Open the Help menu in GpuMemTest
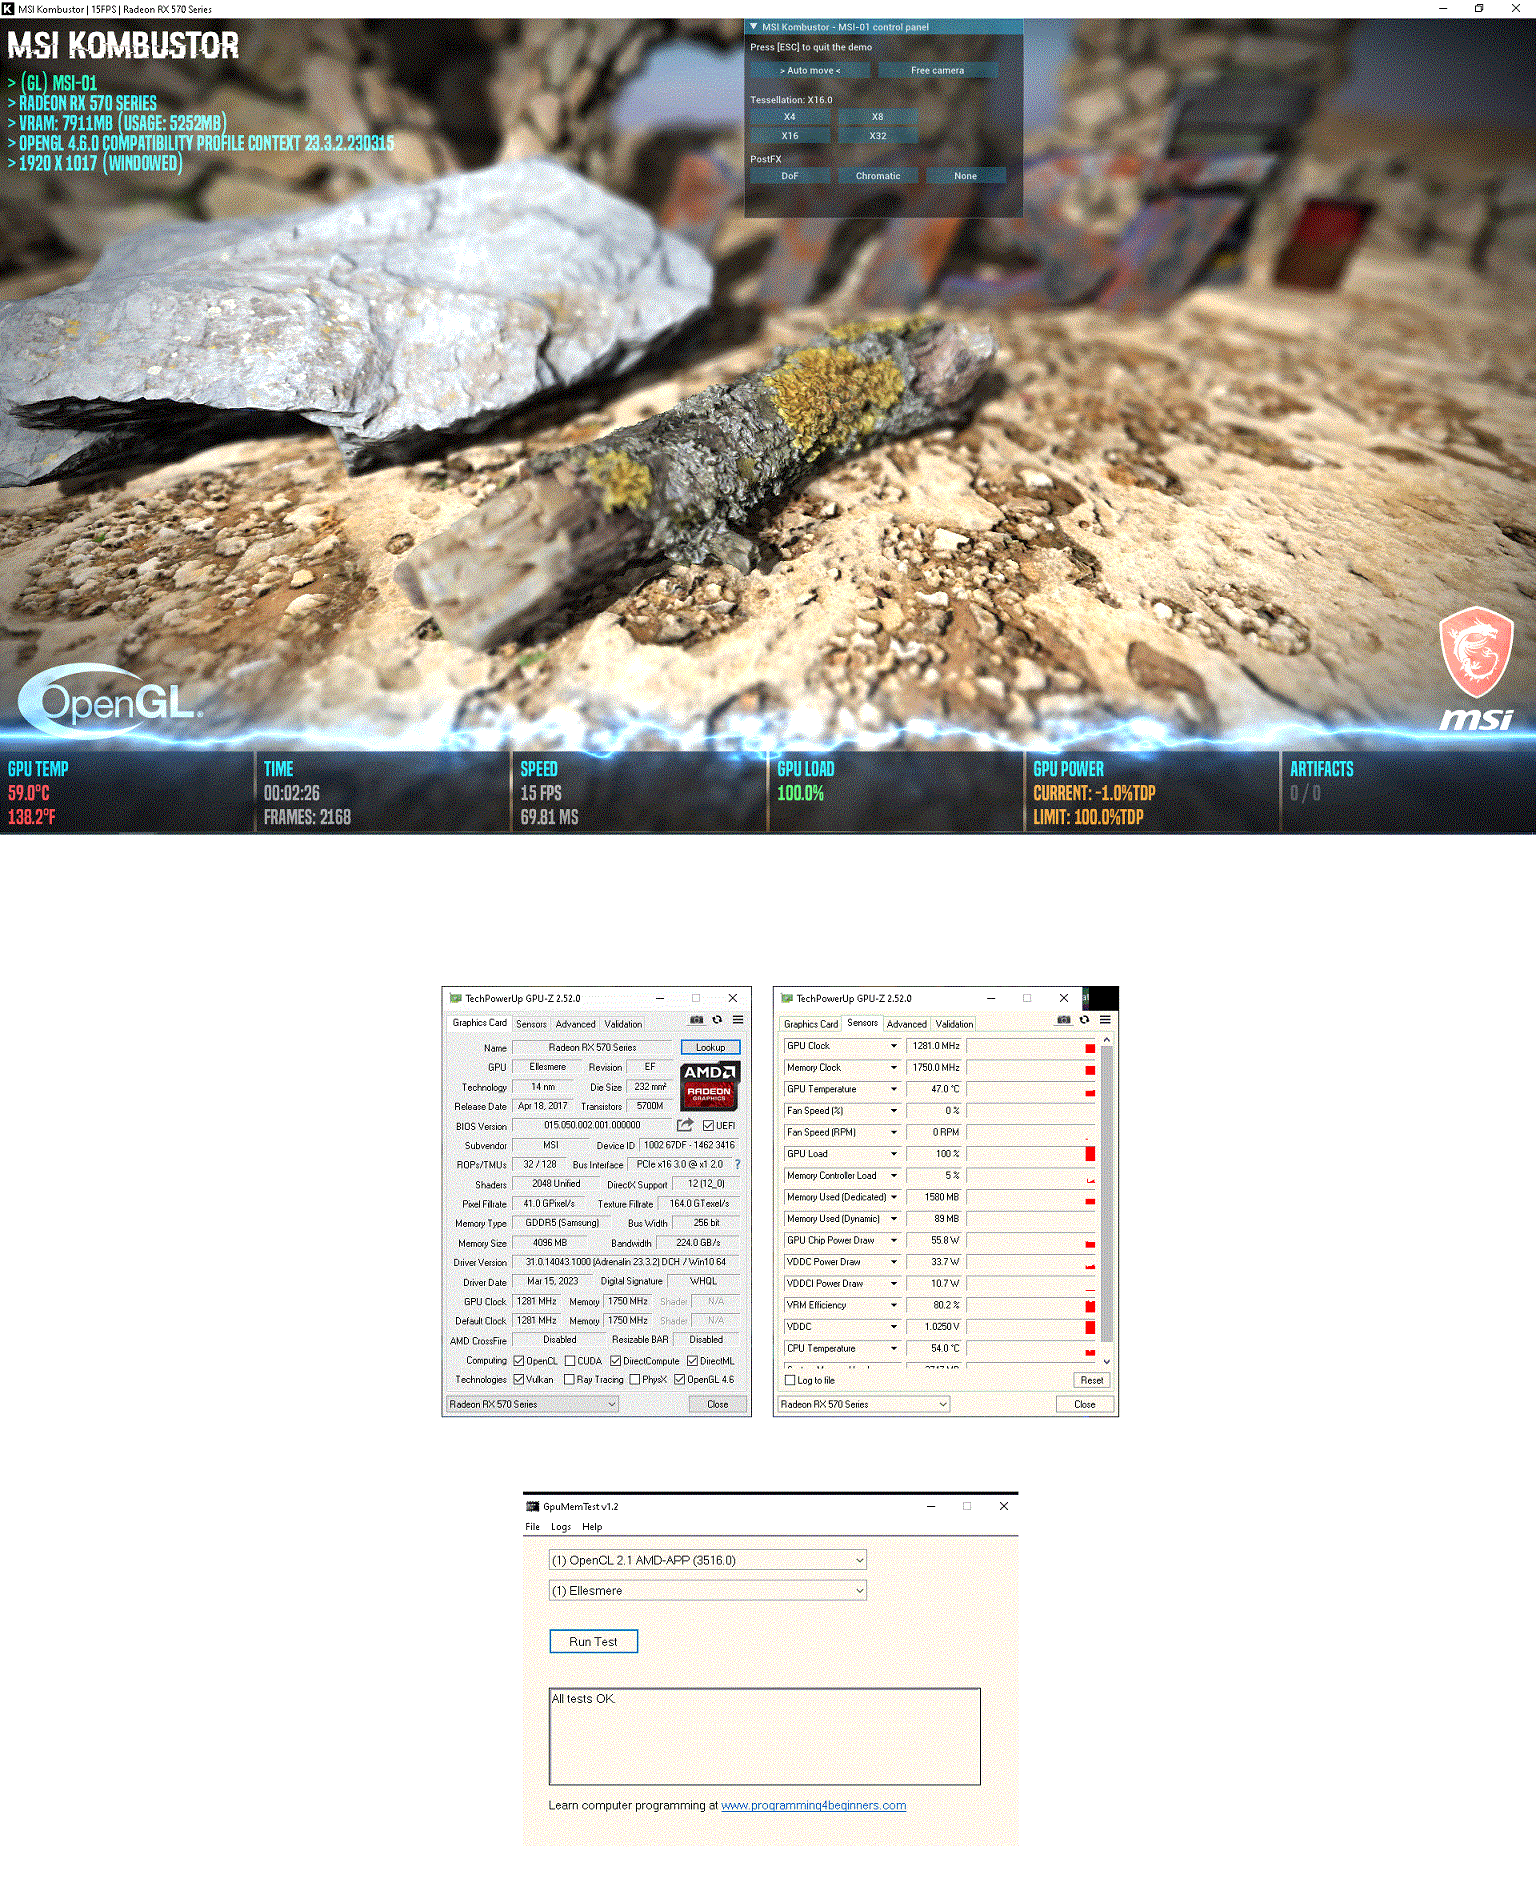 click(592, 1527)
